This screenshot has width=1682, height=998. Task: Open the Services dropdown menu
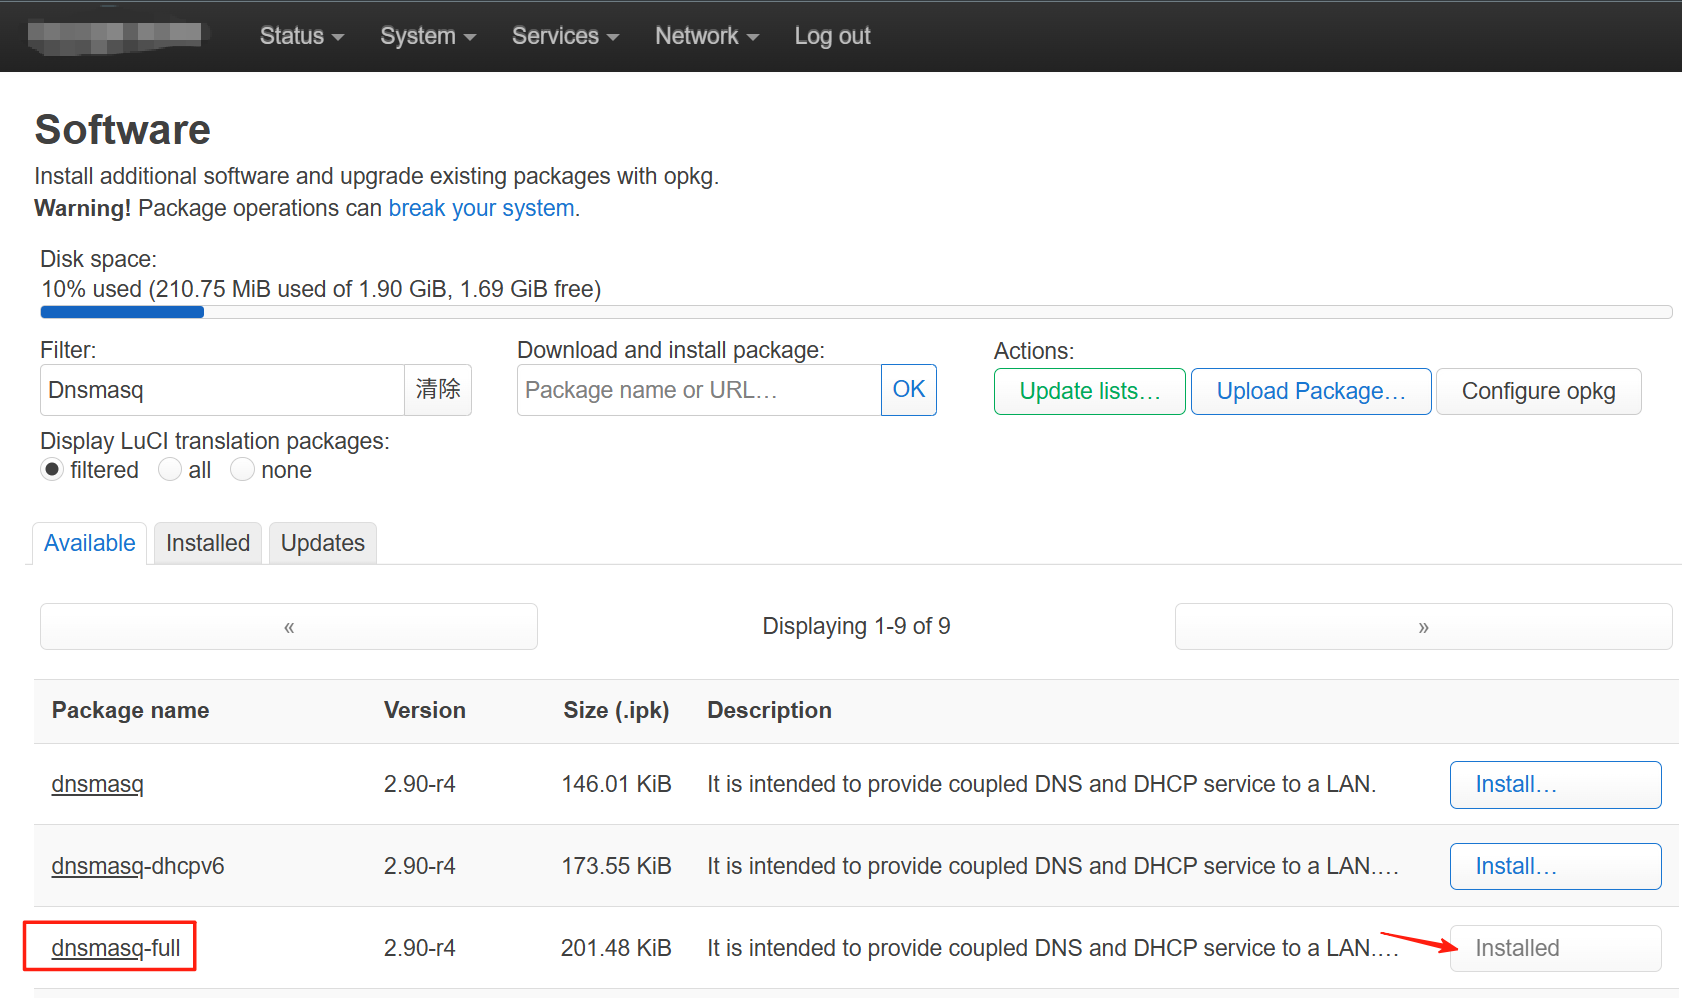(x=565, y=36)
